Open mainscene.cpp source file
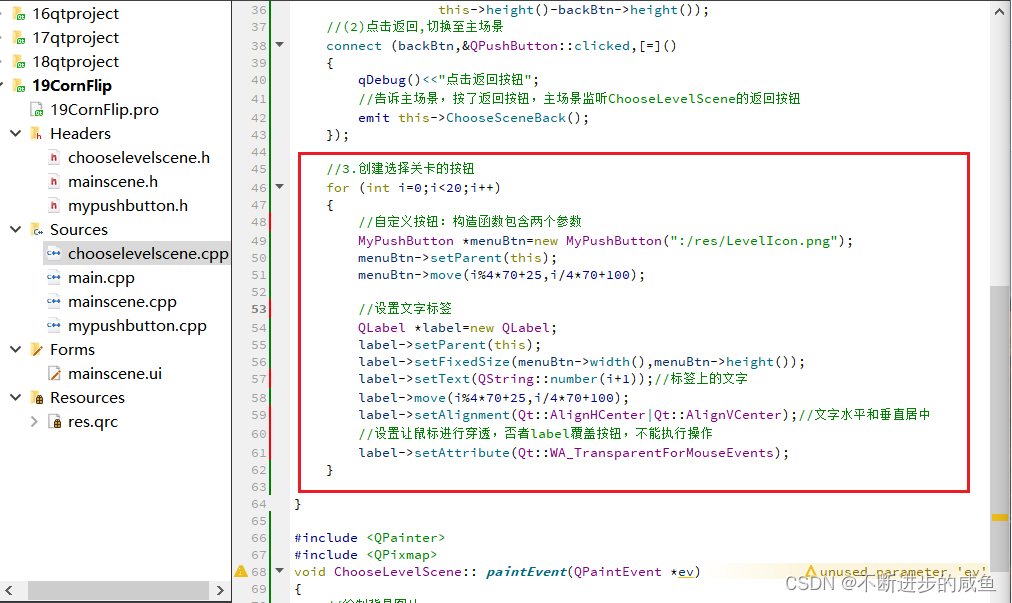The width and height of the screenshot is (1012, 603). pyautogui.click(x=122, y=302)
